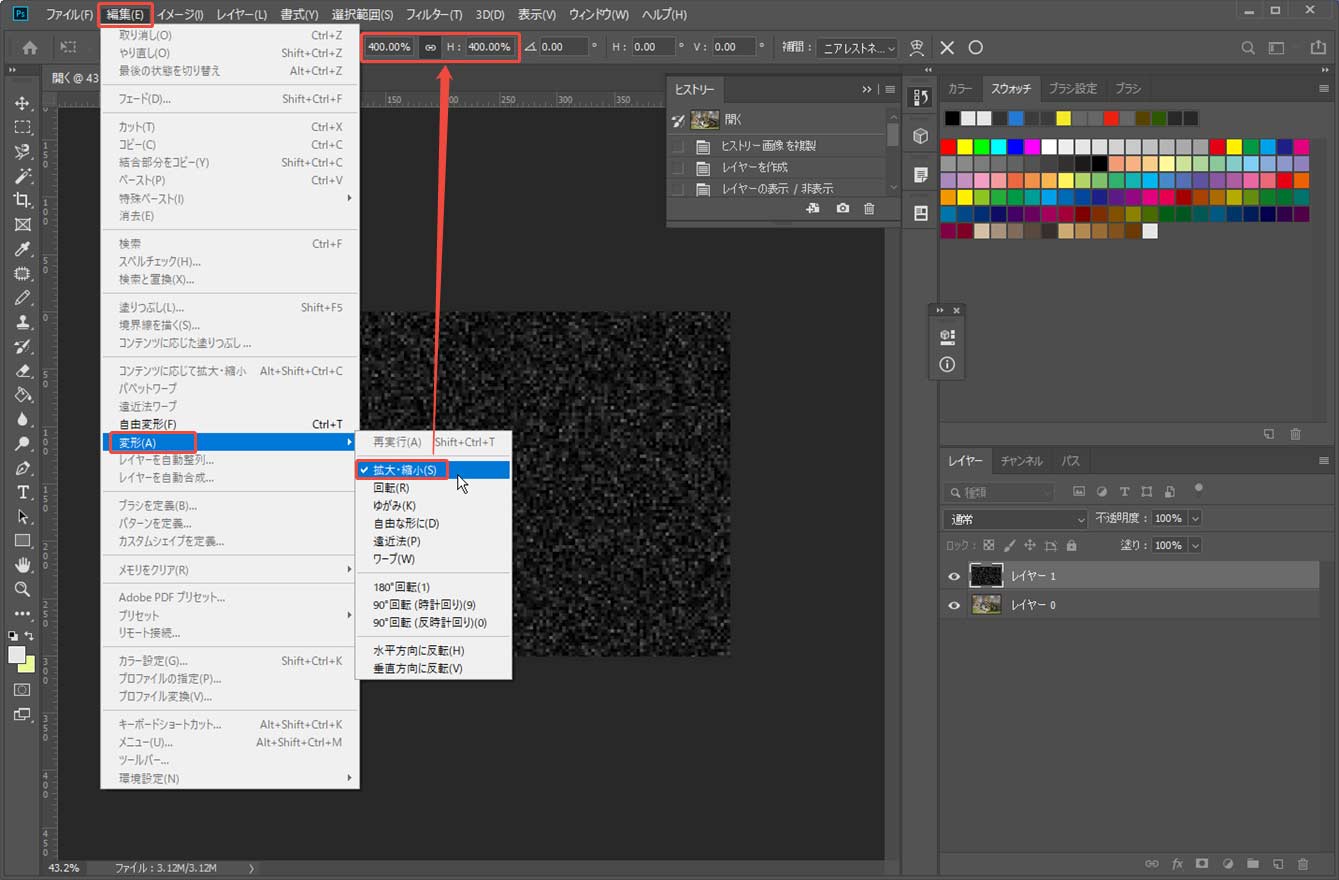The width and height of the screenshot is (1339, 880).
Task: Choose 回転(R) from the transform submenu
Action: [391, 488]
